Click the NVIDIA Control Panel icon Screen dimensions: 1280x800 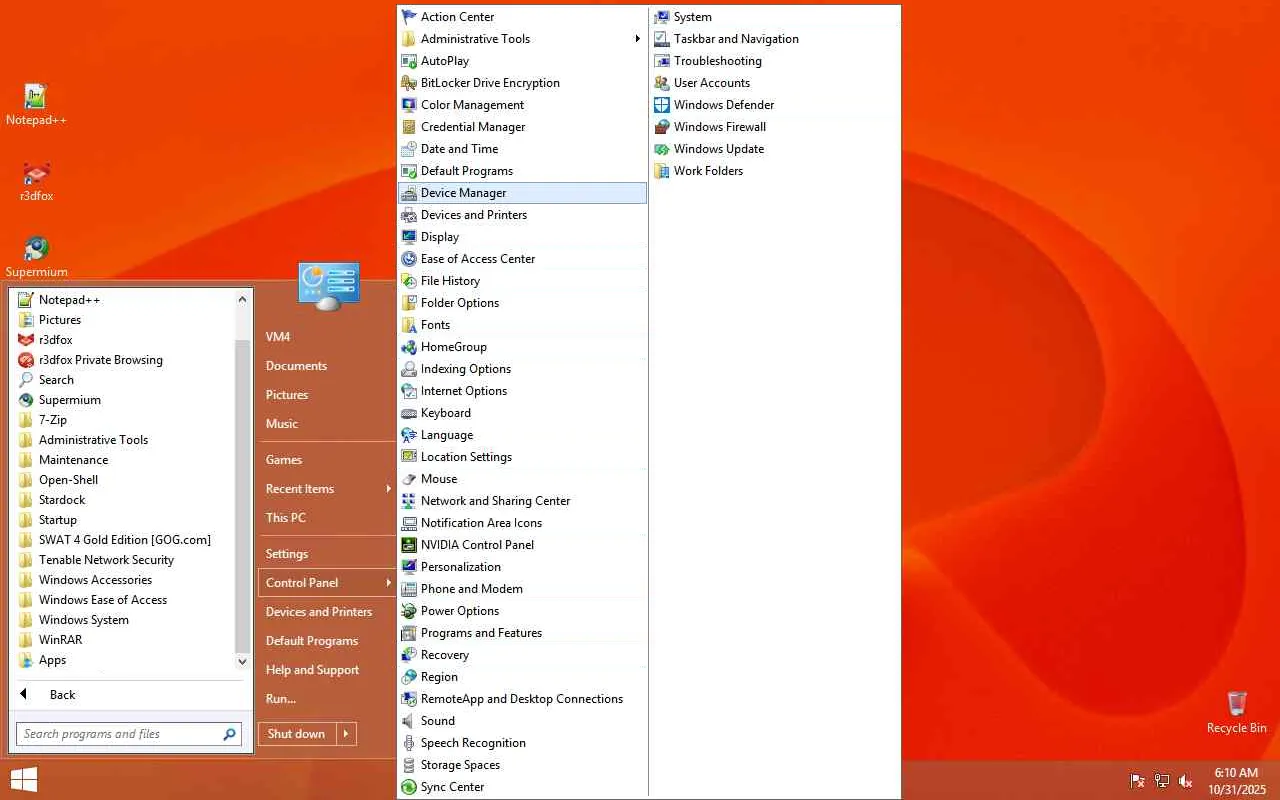(x=409, y=545)
